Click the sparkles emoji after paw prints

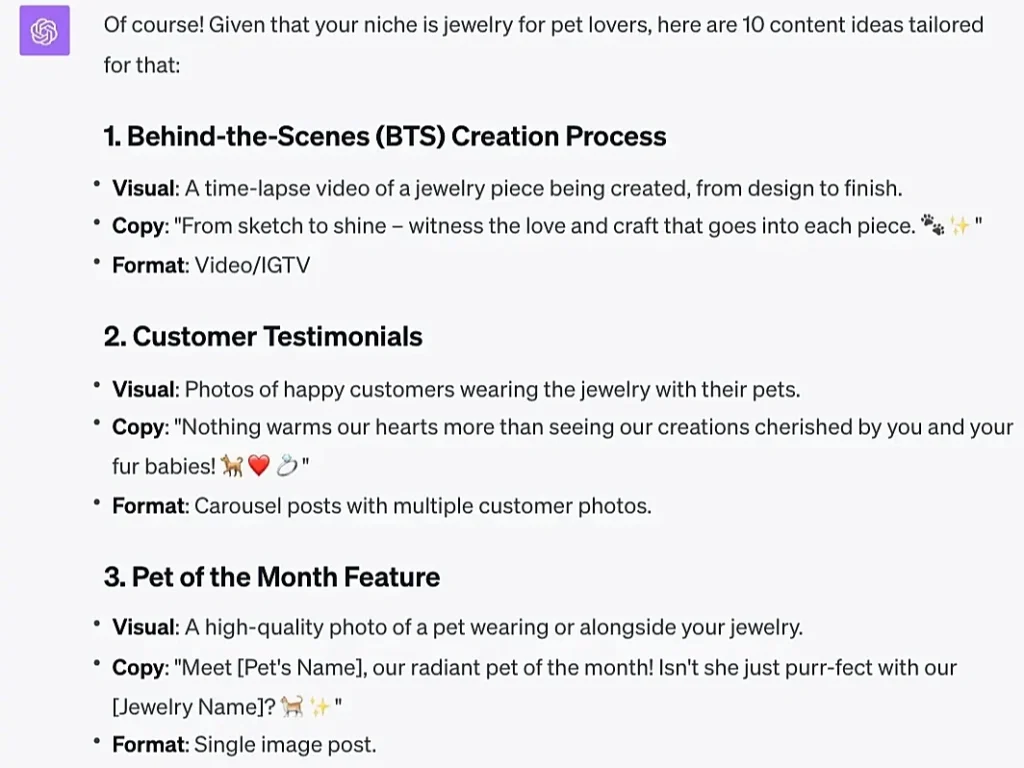[959, 226]
